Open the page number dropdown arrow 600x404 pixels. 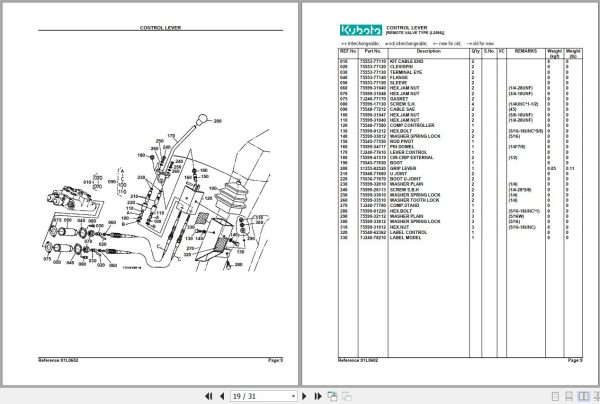(293, 396)
